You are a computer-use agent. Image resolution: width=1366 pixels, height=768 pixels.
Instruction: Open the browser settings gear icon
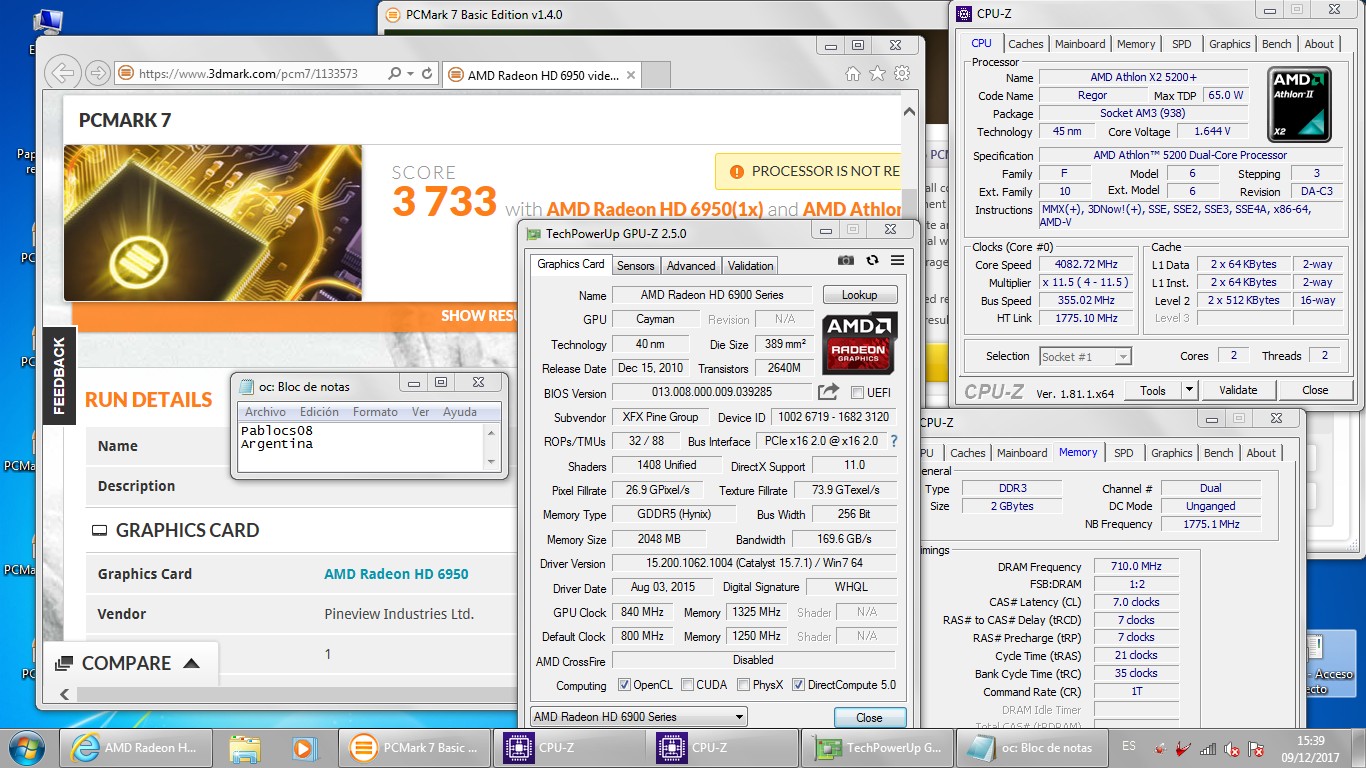(902, 74)
